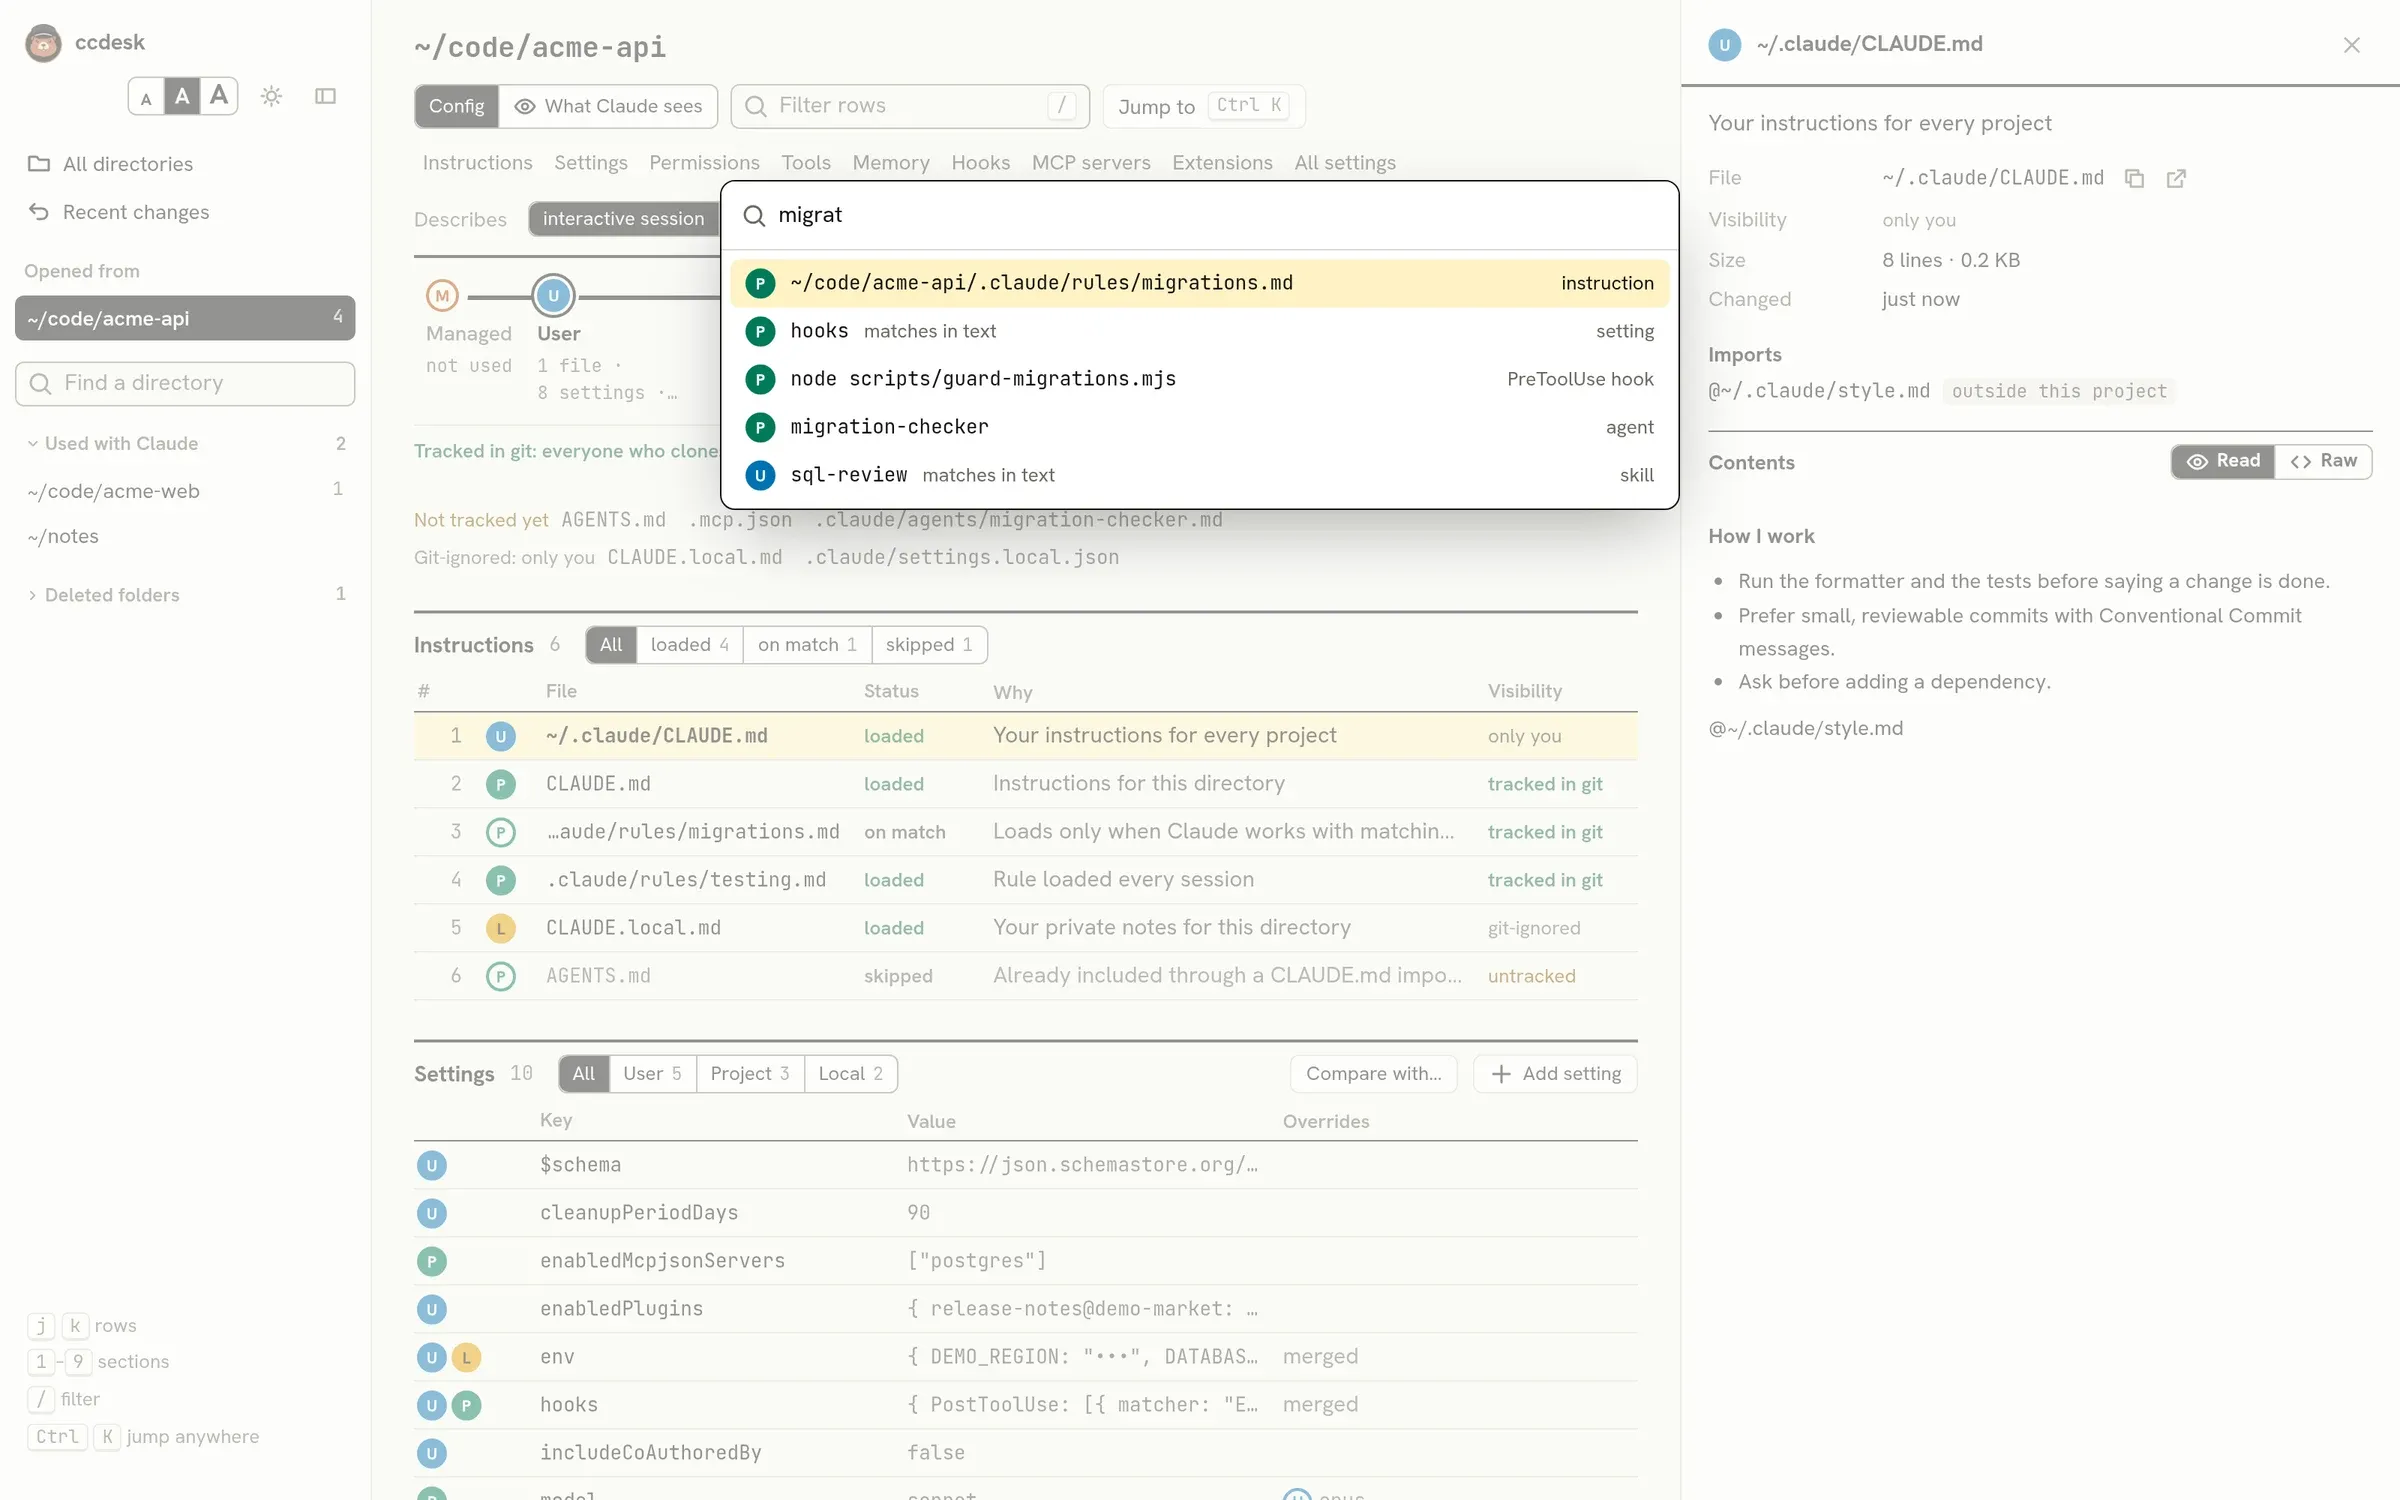Click the ccdesk avatar logo

click(43, 43)
